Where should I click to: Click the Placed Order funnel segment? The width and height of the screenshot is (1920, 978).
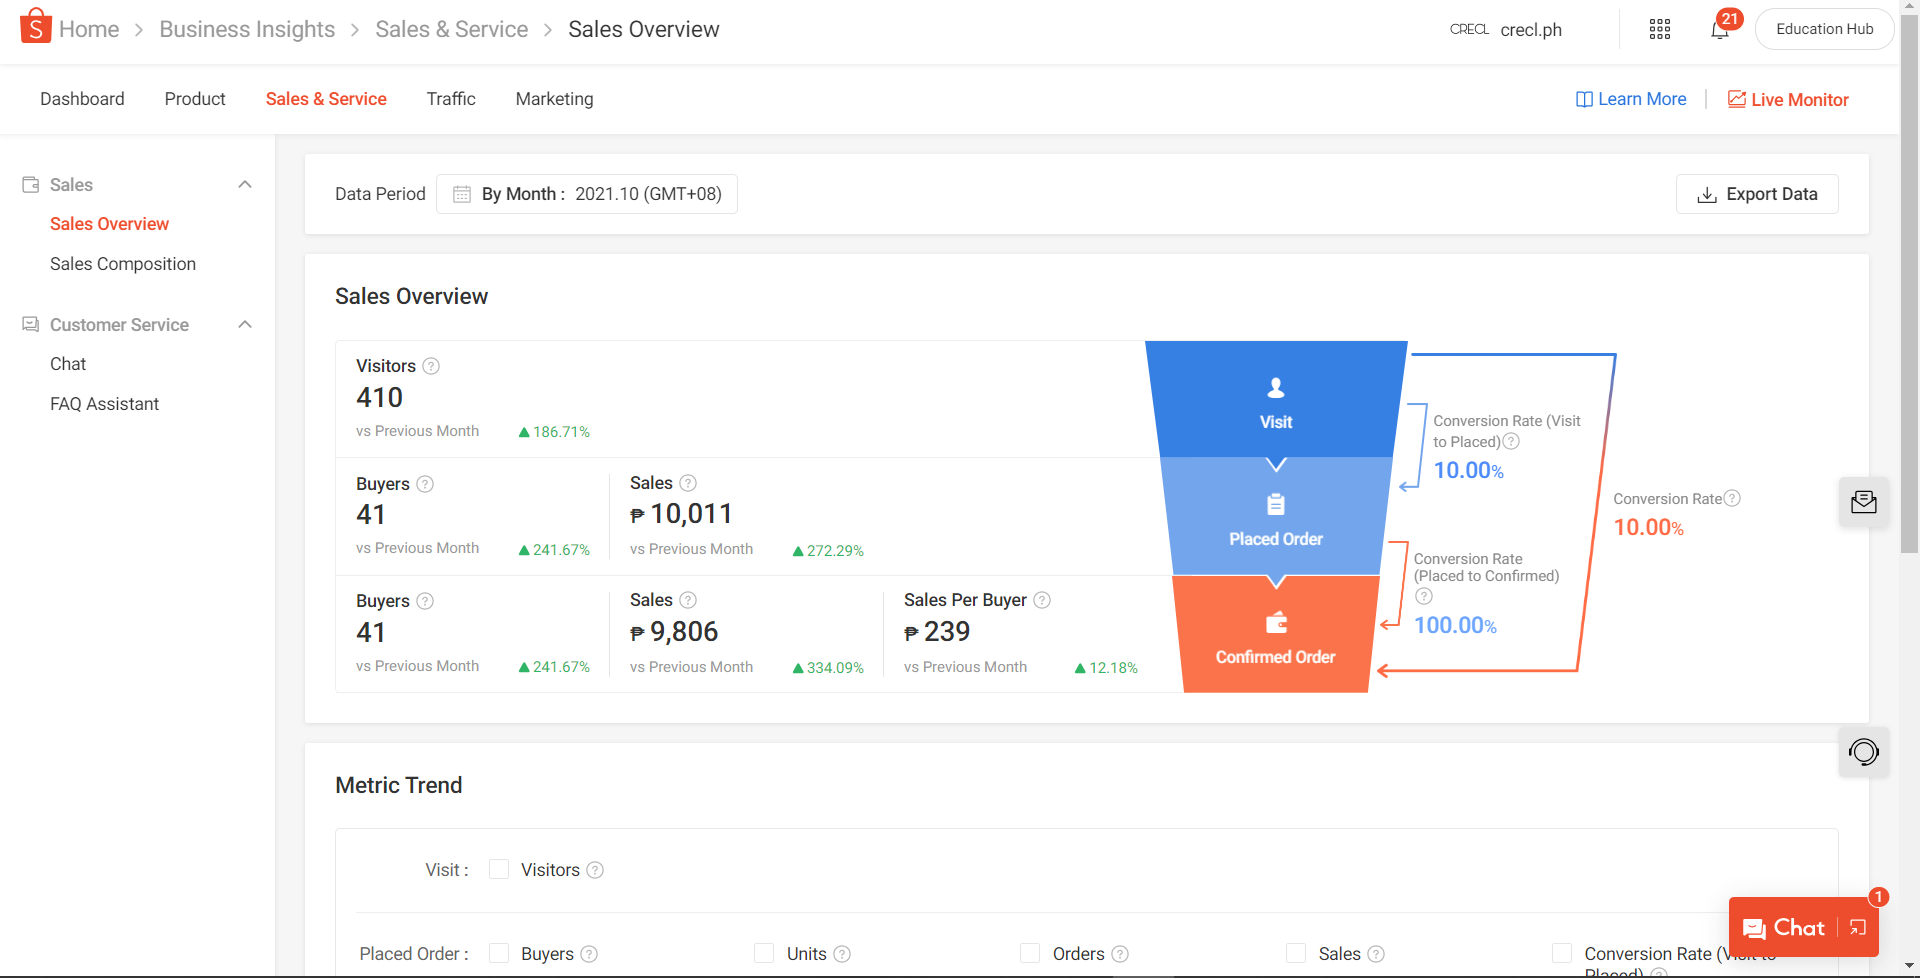[x=1276, y=517]
